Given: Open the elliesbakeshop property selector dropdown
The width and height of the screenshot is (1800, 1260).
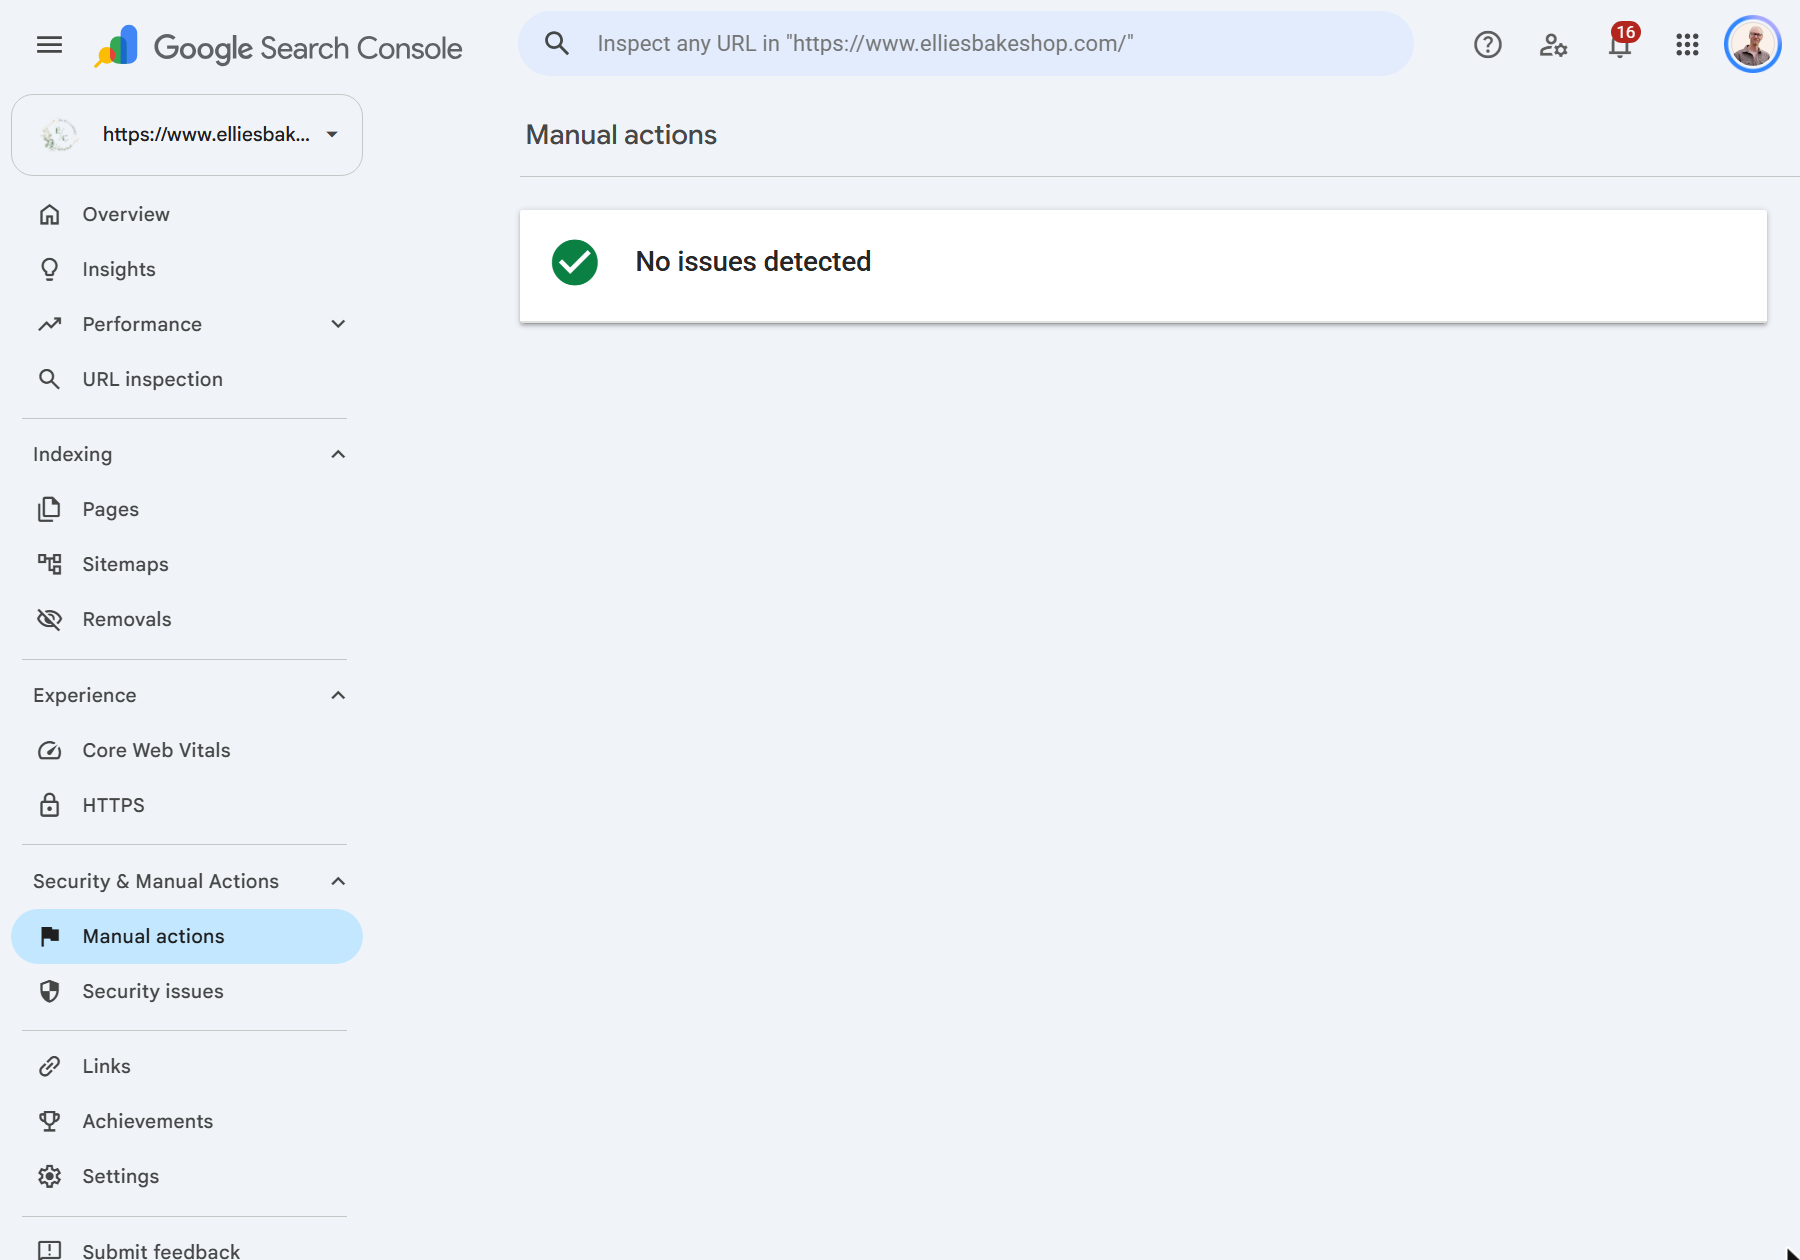Looking at the screenshot, I should click(x=187, y=135).
